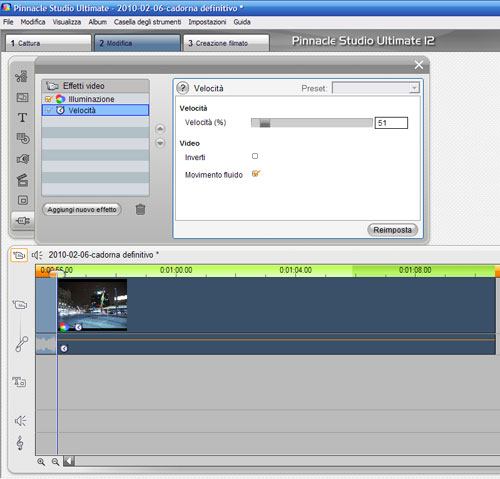Screen dimensions: 500x479
Task: Open the help question mark for Velocità
Action: [182, 88]
